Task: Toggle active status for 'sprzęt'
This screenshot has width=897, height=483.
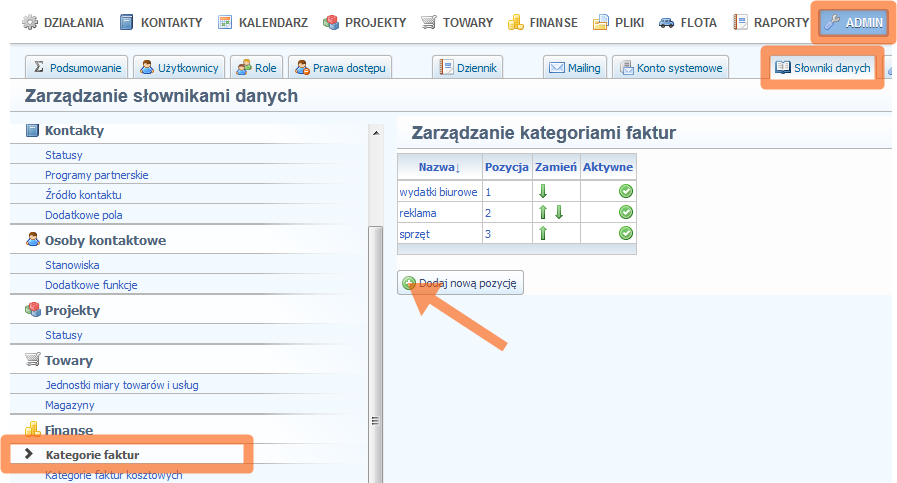Action: (x=625, y=233)
